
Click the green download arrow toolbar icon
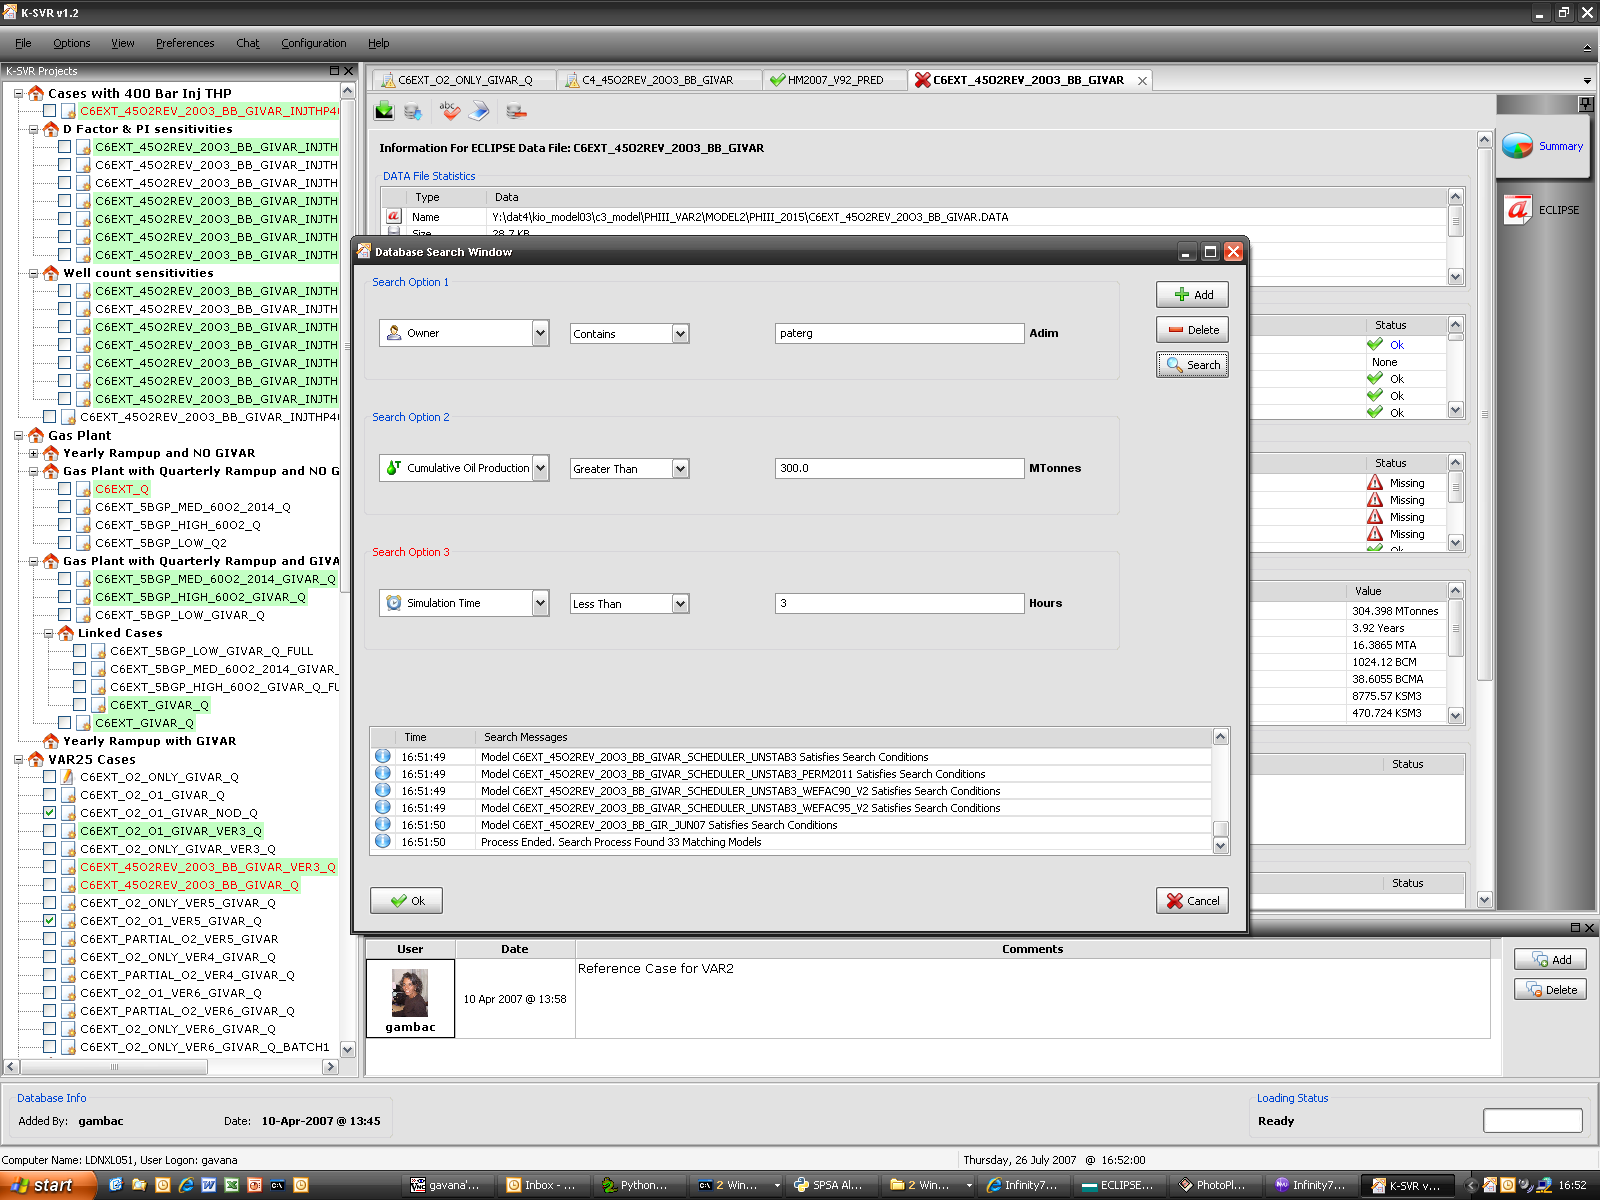click(384, 112)
